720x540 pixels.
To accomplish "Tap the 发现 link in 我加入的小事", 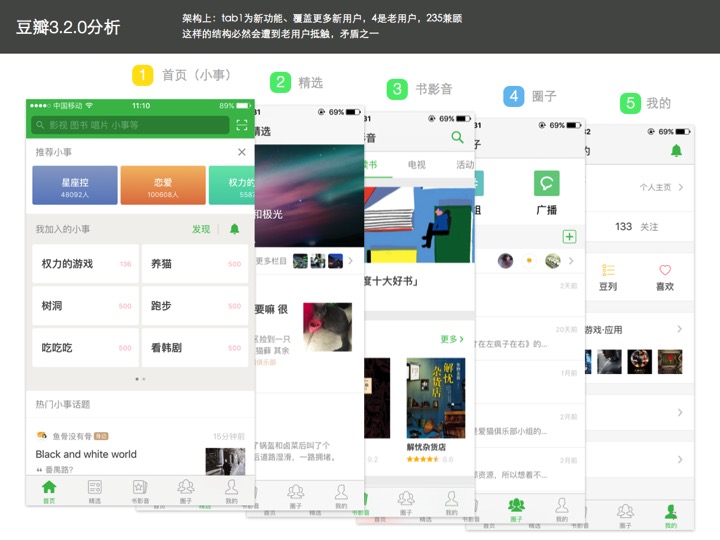I will (x=201, y=229).
